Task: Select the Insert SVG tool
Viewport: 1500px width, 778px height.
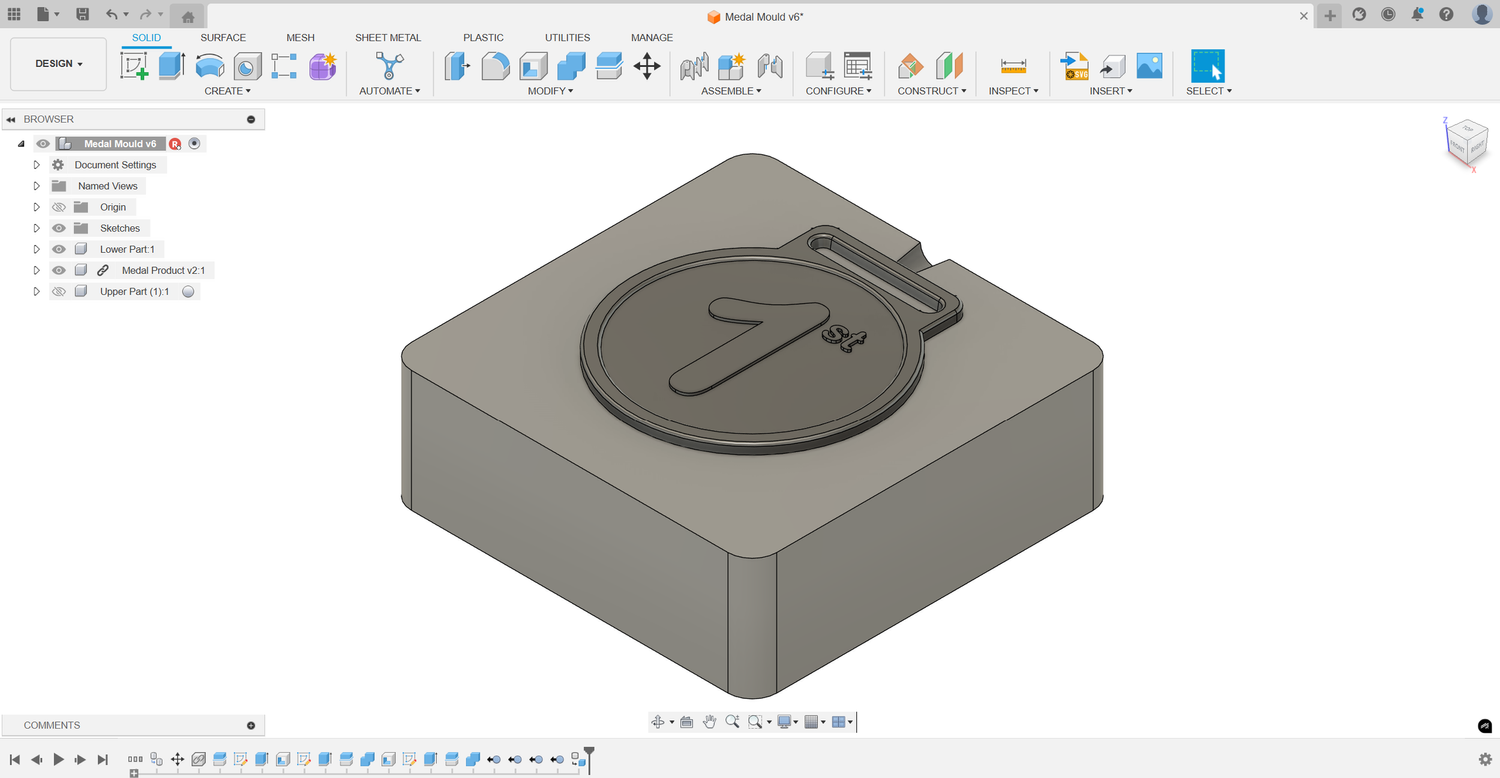Action: (1075, 66)
